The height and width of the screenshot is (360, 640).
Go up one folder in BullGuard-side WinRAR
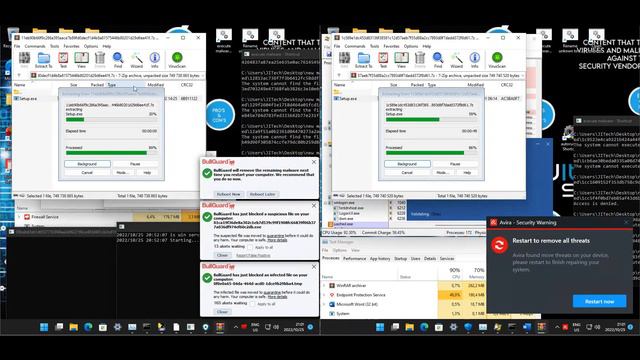[x=19, y=76]
